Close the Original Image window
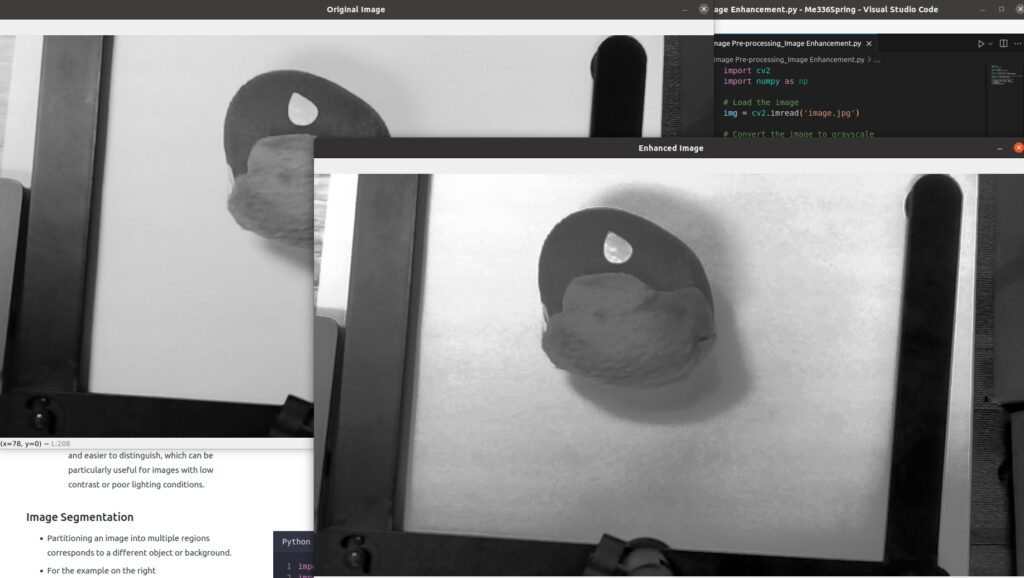This screenshot has width=1024, height=578. (x=703, y=9)
